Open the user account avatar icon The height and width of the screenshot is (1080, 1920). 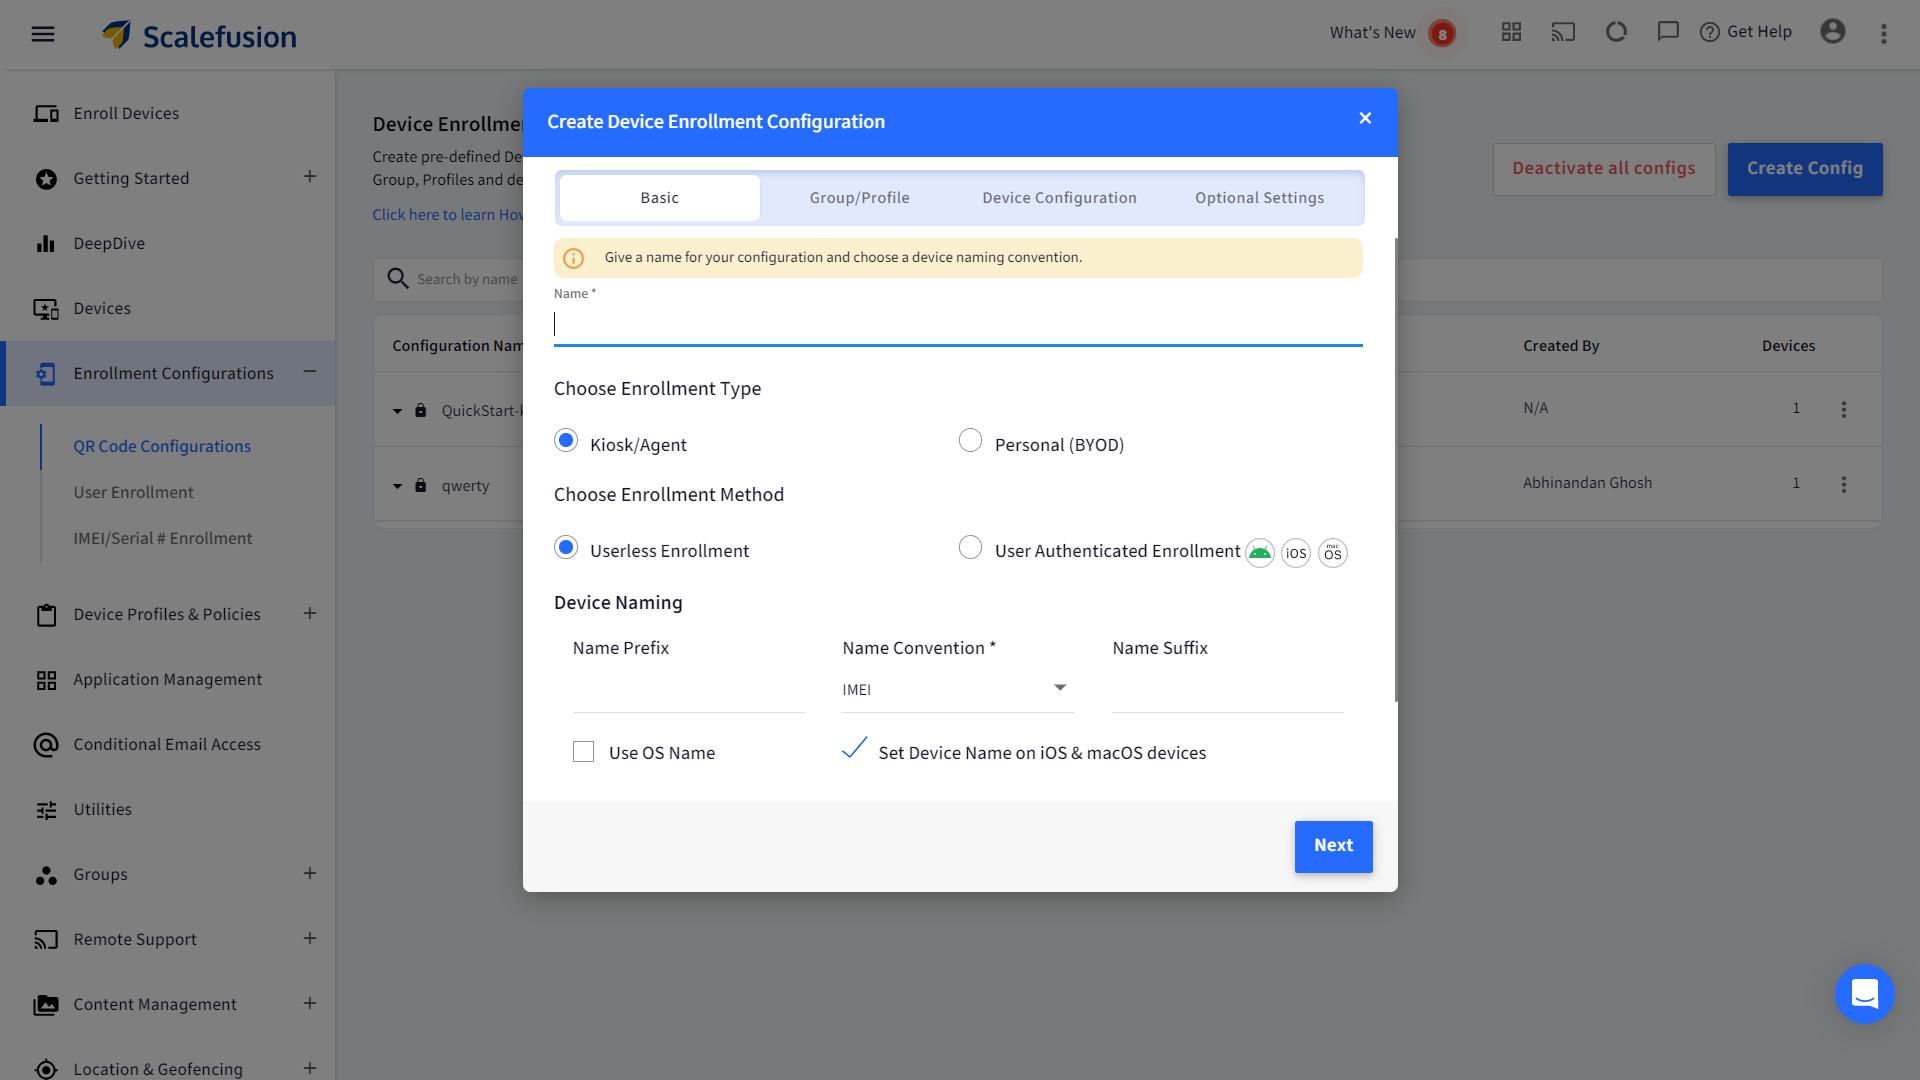1833,31
